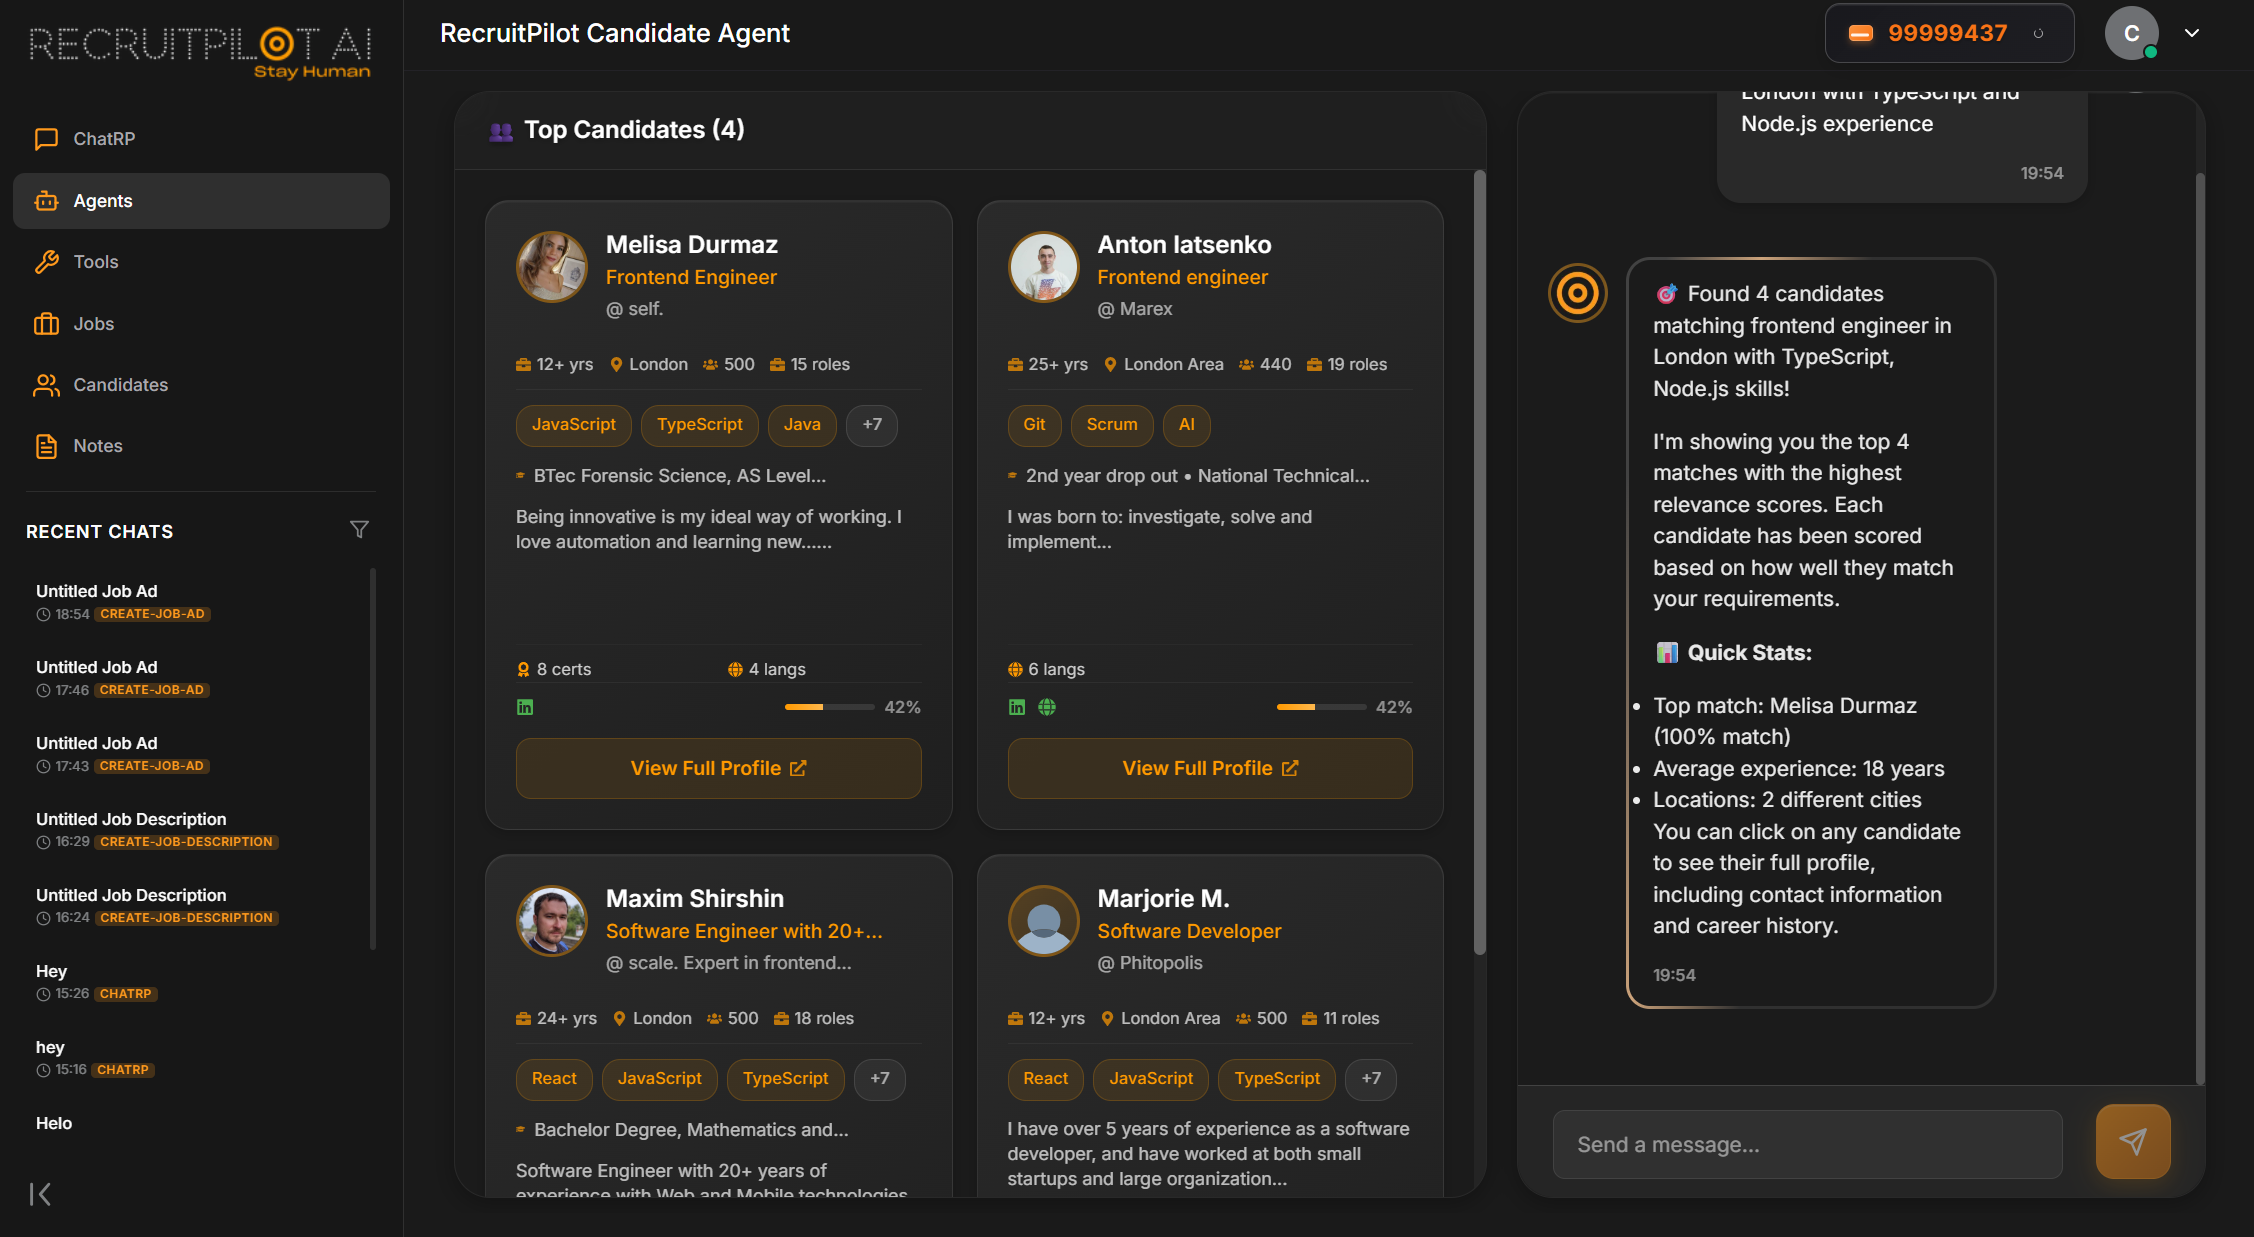Click Melisa's JavaScript skill tag

click(574, 425)
